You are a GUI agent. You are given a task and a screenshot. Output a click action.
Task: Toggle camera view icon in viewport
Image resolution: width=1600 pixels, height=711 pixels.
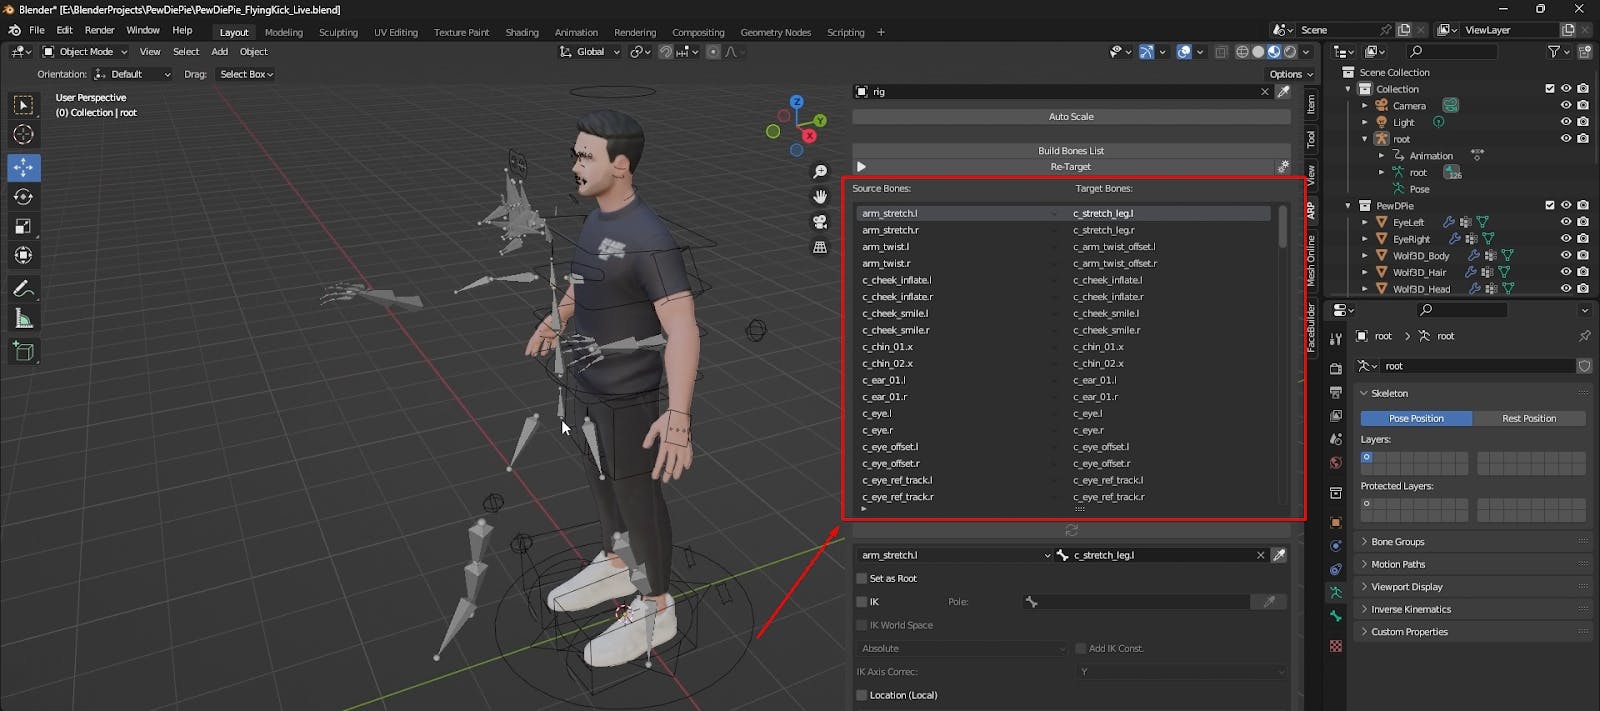click(x=820, y=222)
